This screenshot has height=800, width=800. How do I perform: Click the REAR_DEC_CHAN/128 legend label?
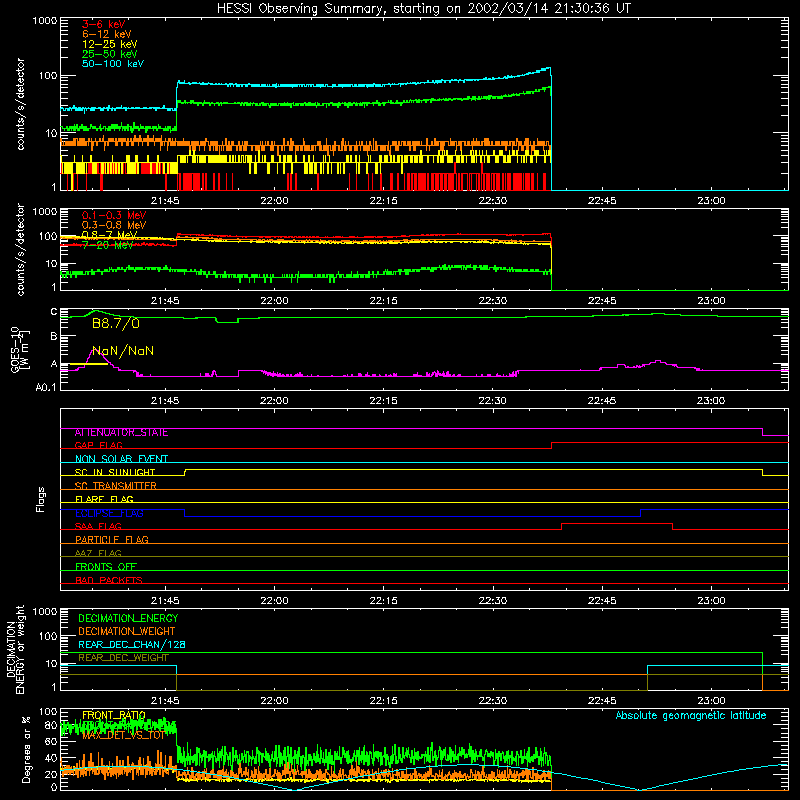(x=132, y=644)
